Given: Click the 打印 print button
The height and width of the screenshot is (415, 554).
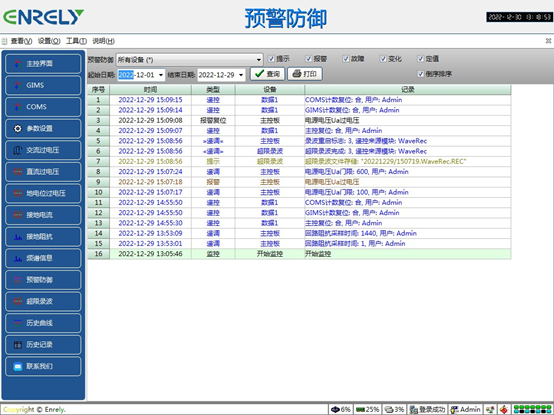Looking at the screenshot, I should [x=305, y=74].
